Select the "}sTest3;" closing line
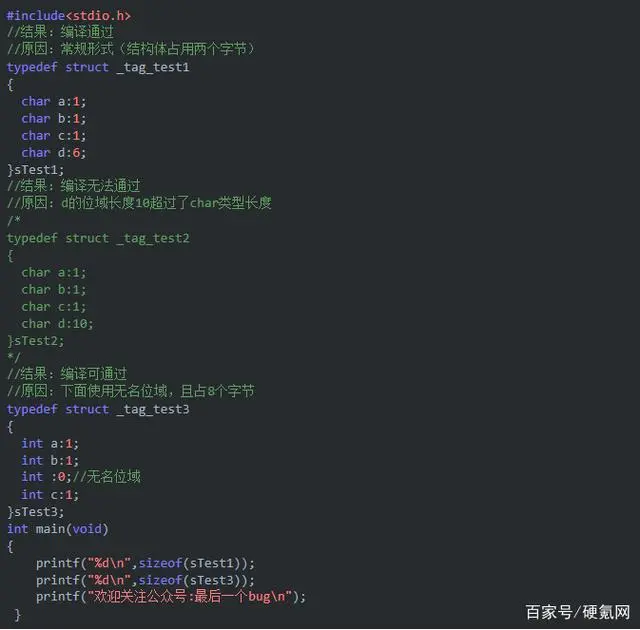Image resolution: width=640 pixels, height=630 pixels. (35, 511)
